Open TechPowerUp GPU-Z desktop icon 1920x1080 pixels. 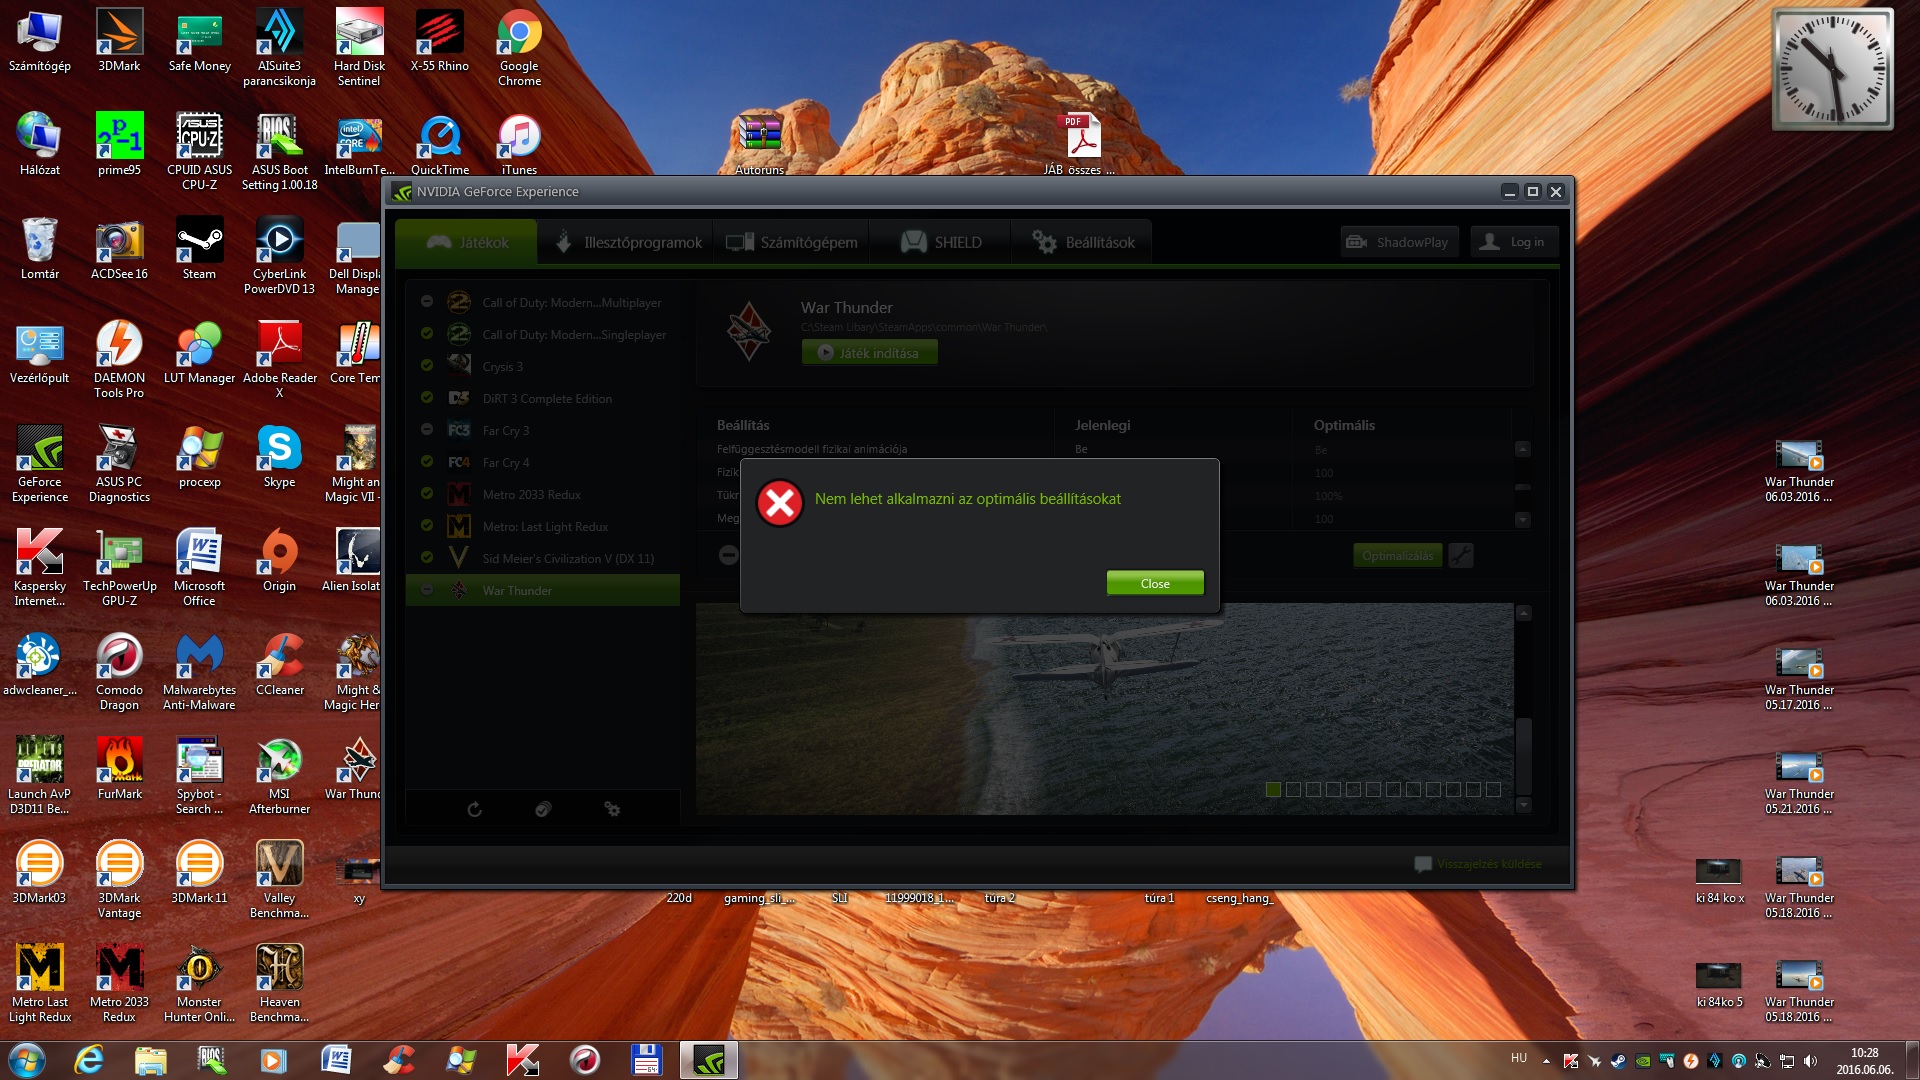119,567
